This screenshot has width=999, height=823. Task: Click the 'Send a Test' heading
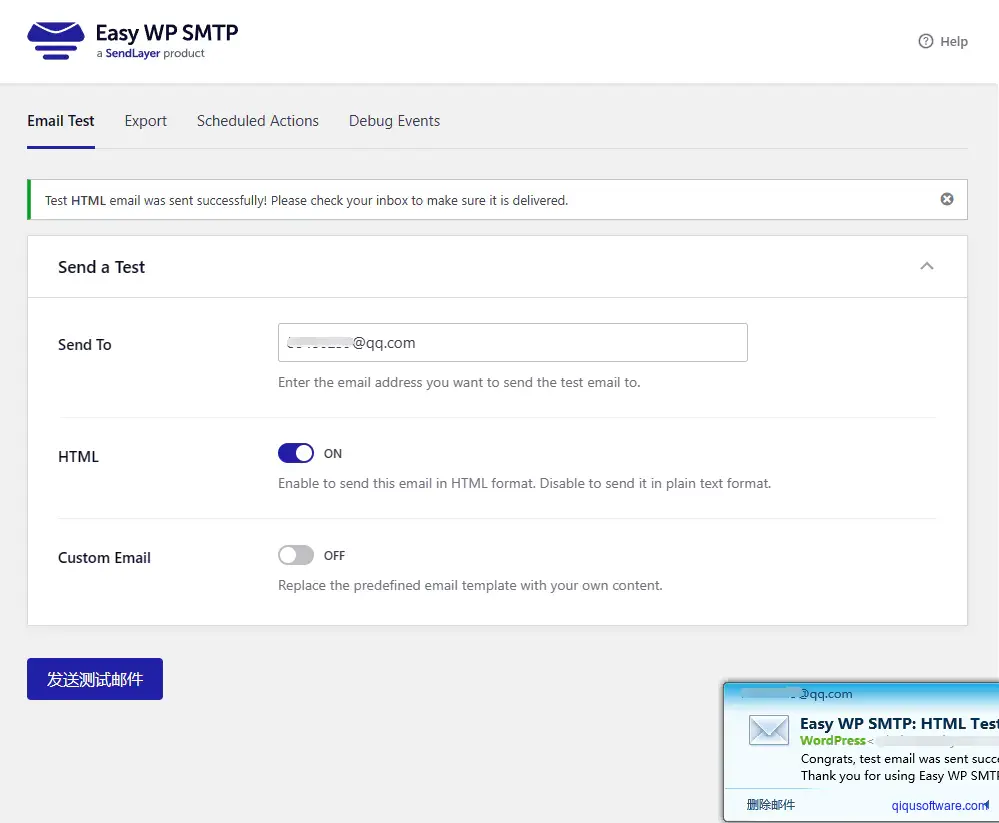pos(101,268)
